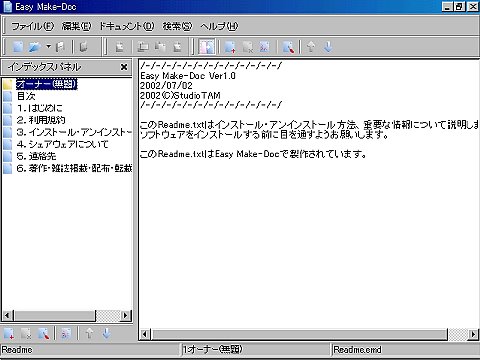Open the 編集(E) menu
Screen dimensions: 480x360
click(x=76, y=26)
